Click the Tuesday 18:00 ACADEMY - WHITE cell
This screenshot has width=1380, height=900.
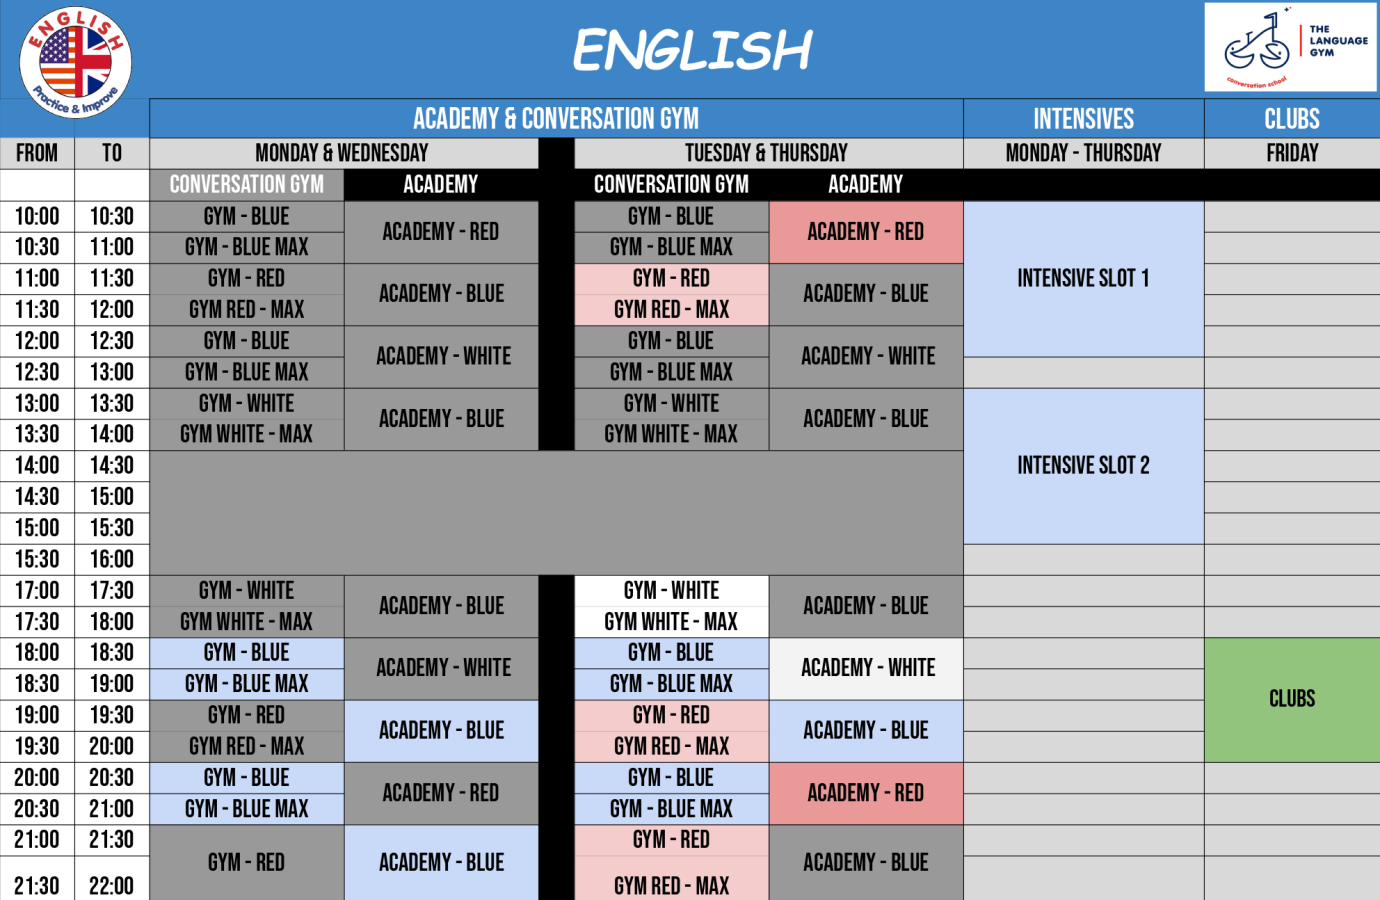866,668
